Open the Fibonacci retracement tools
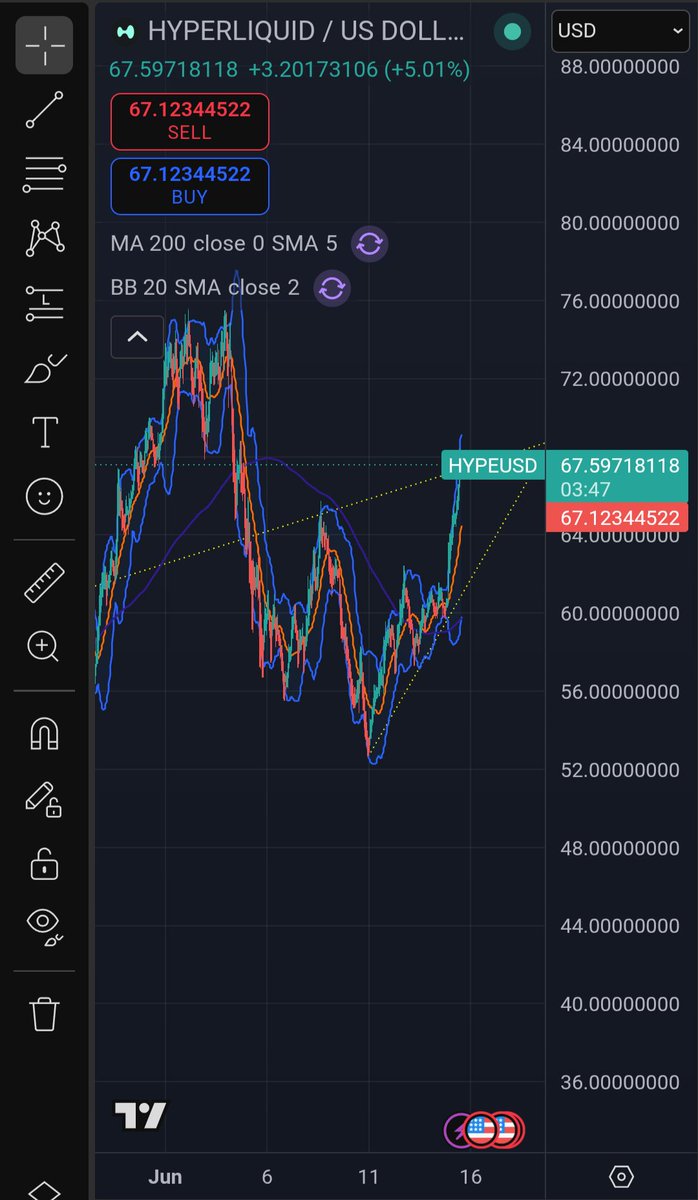This screenshot has width=698, height=1200. point(44,174)
